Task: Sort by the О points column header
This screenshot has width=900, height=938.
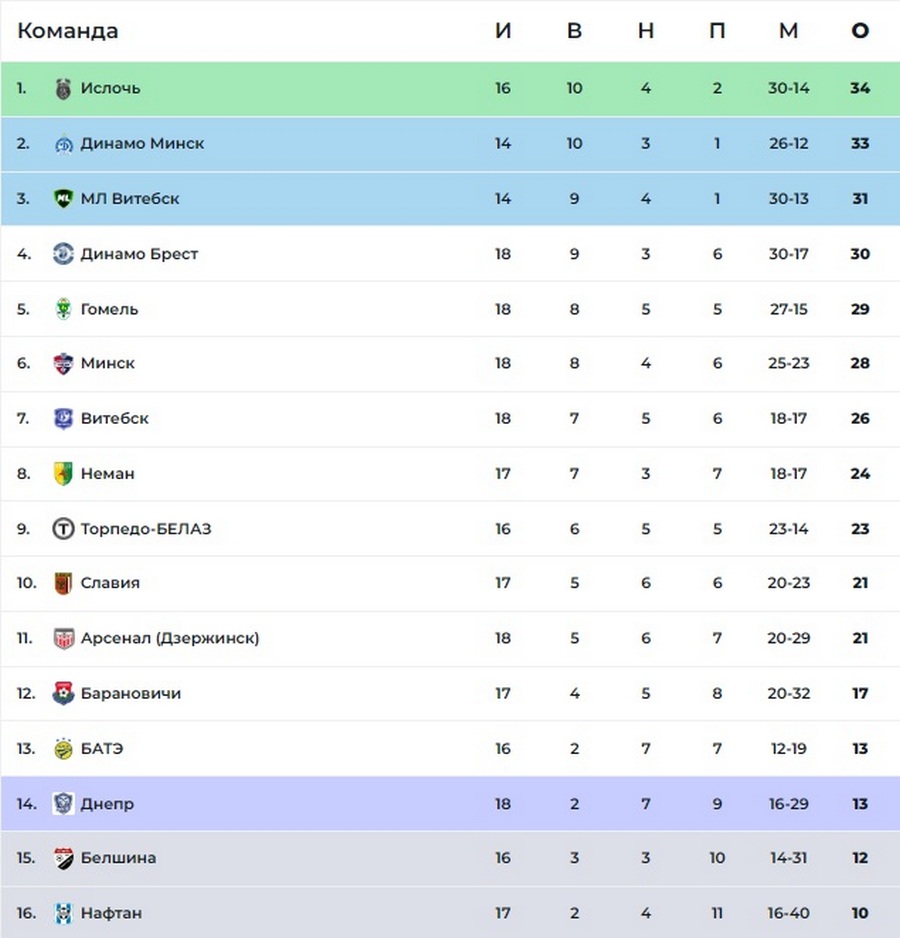Action: click(860, 31)
